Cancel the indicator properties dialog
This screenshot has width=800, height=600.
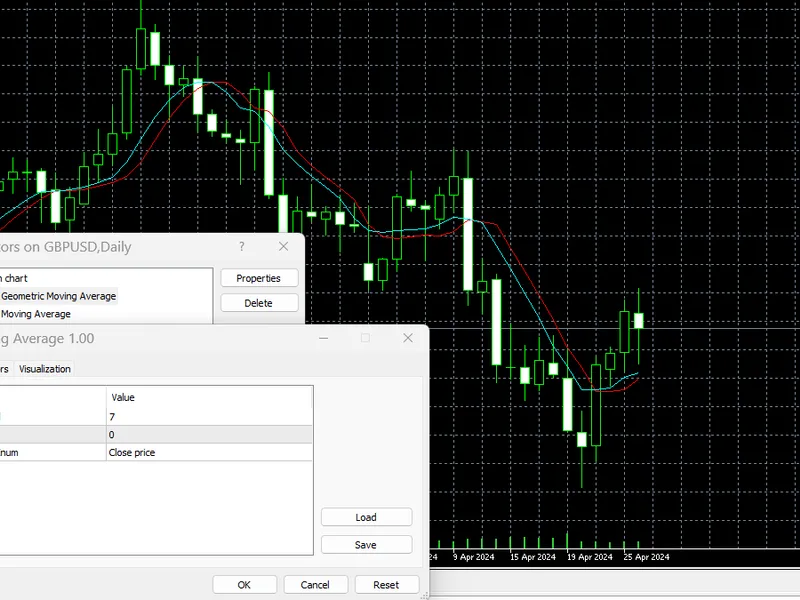click(315, 585)
